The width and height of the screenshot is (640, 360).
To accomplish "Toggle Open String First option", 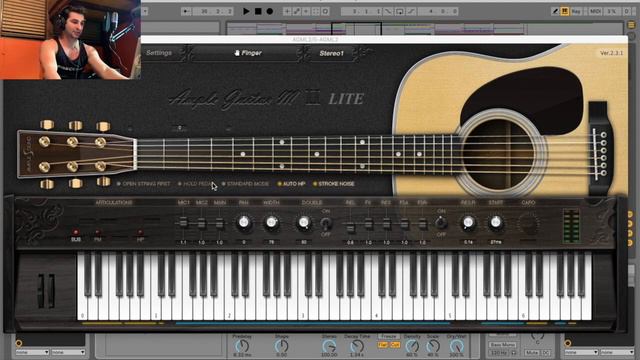I will (143, 184).
